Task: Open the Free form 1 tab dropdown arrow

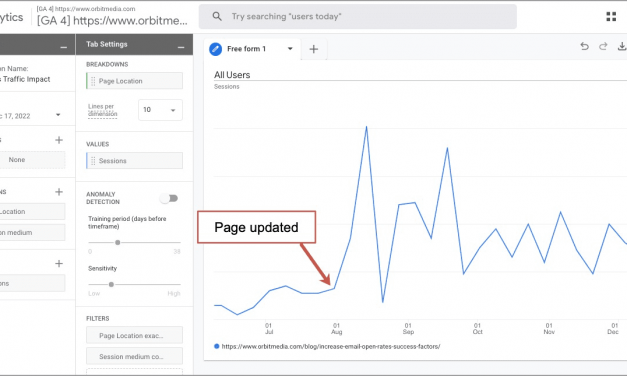Action: coord(290,49)
